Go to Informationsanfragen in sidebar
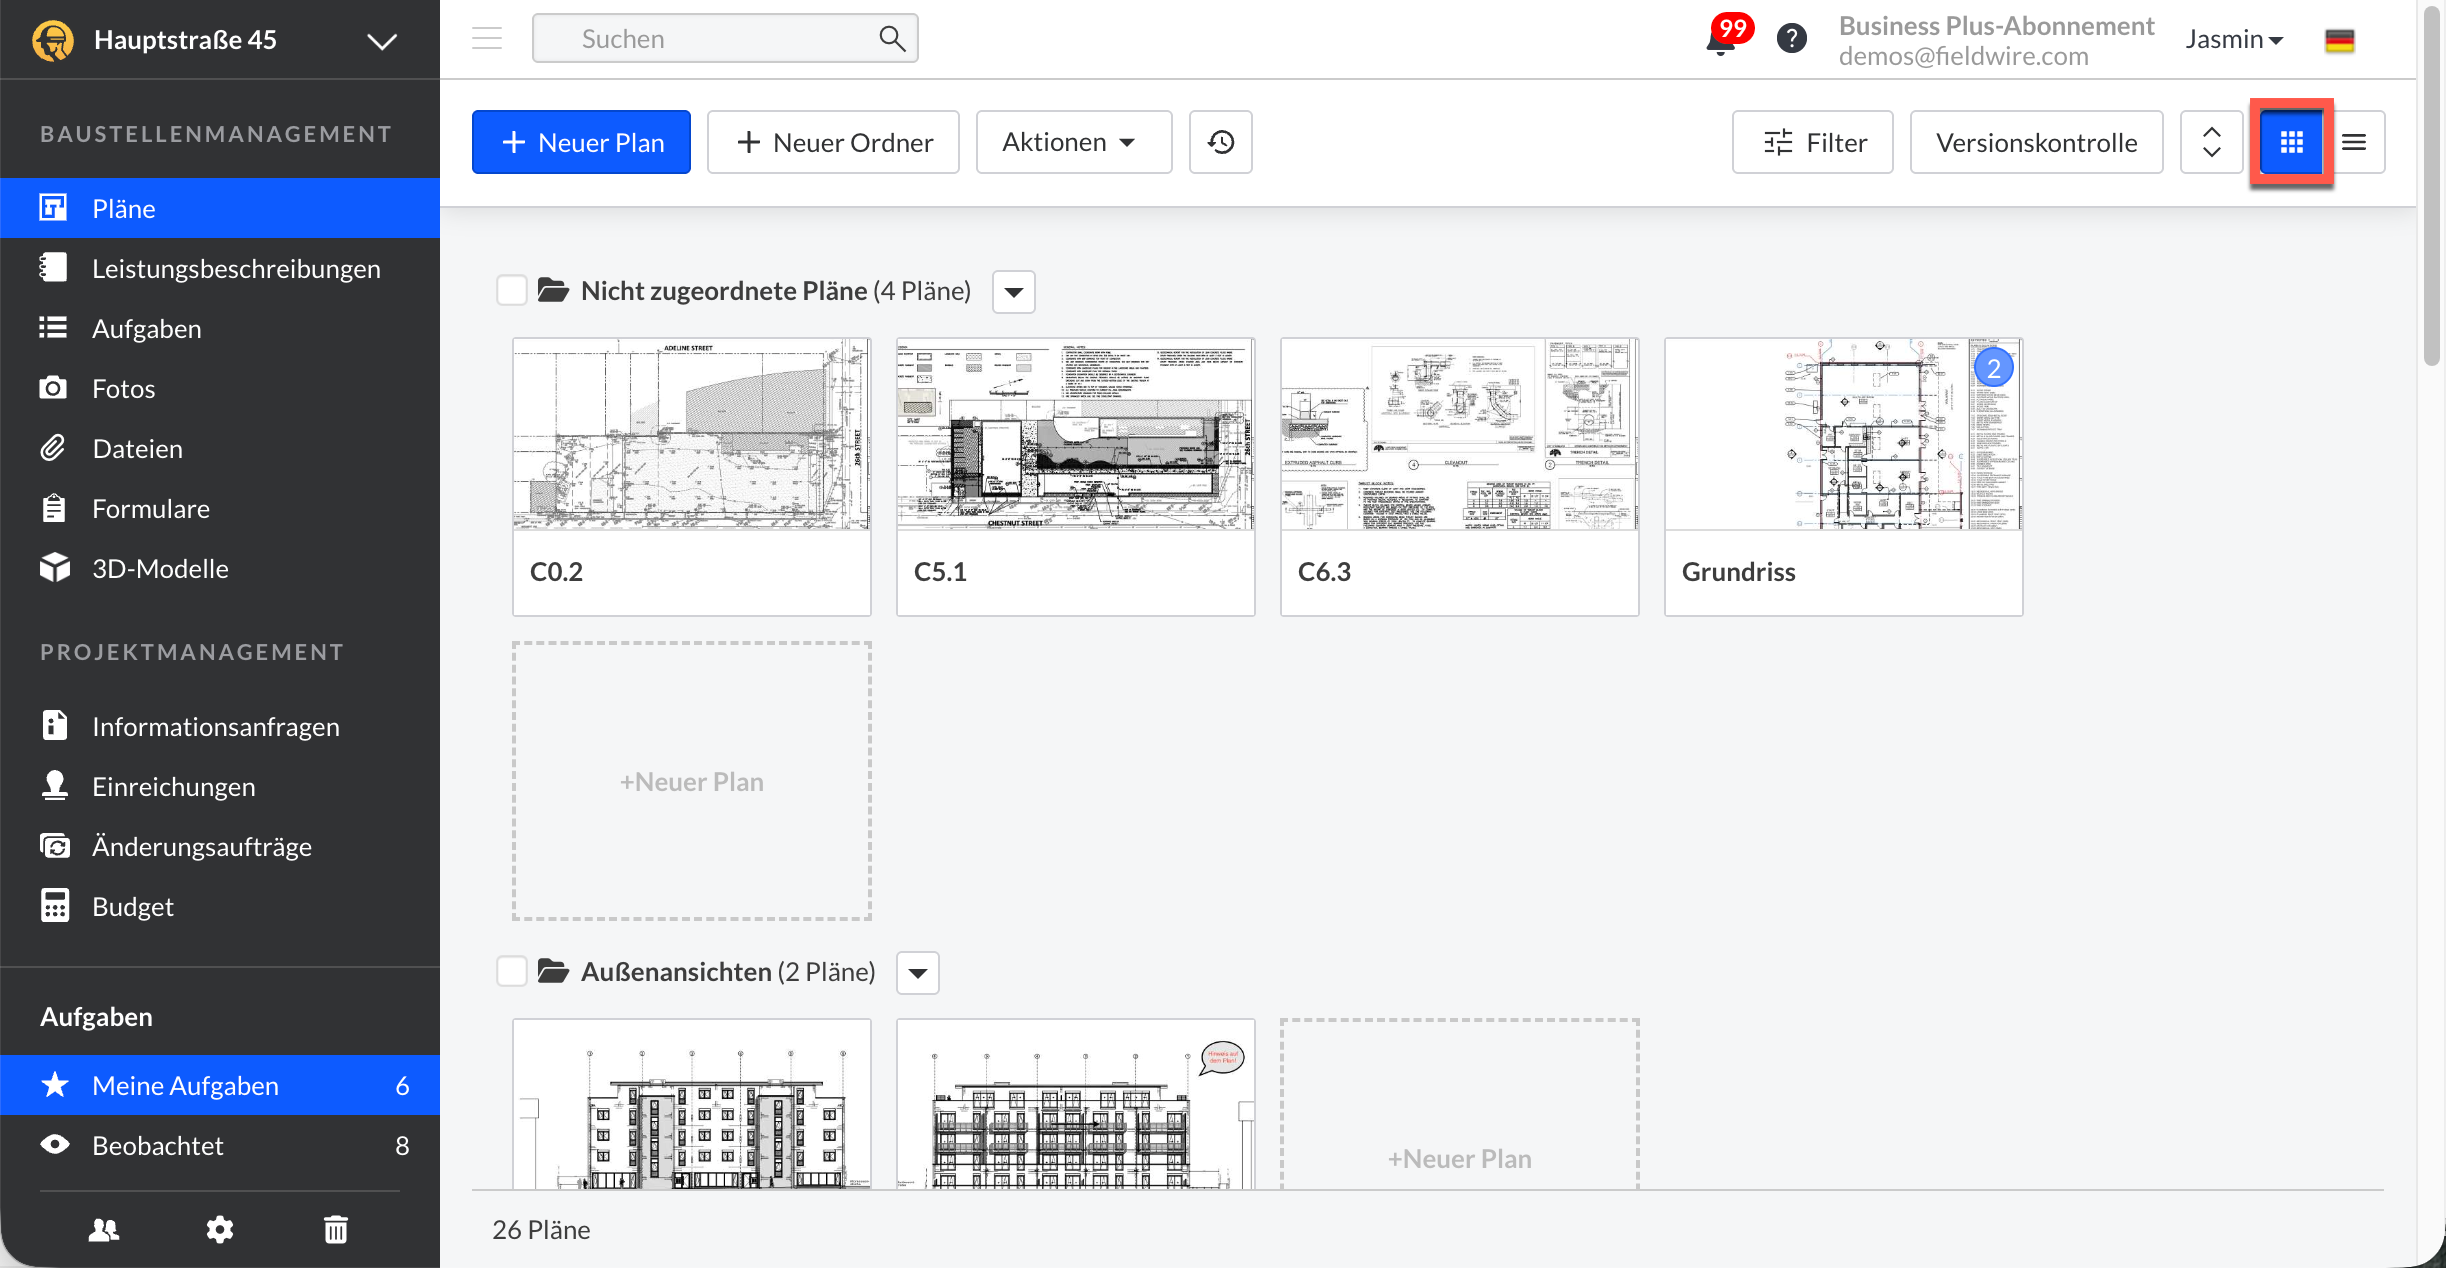 pos(215,726)
